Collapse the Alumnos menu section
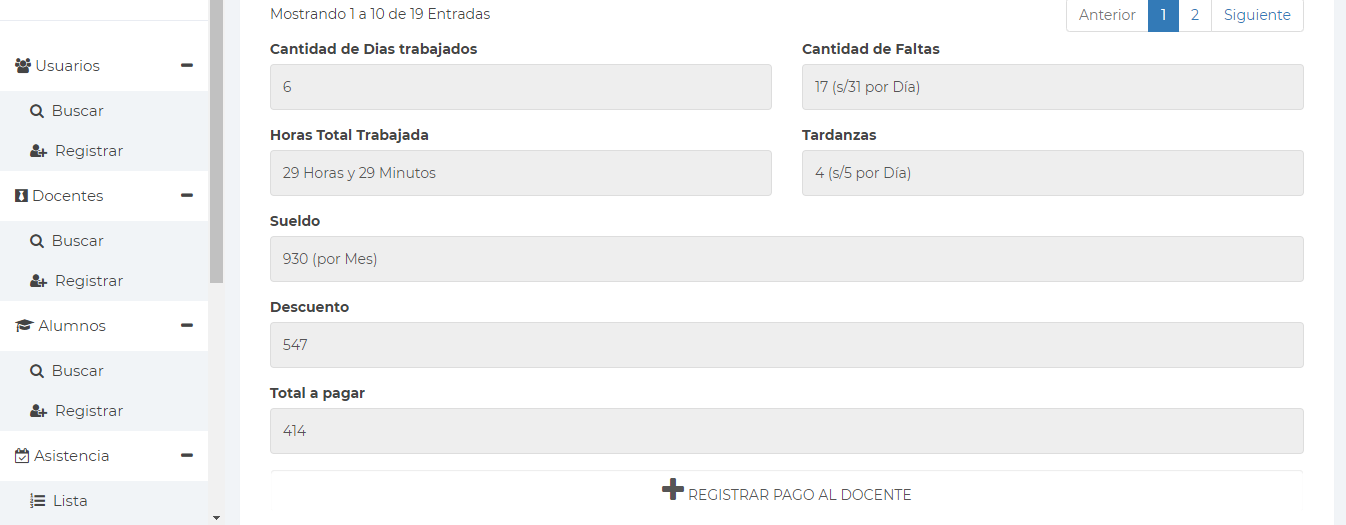 tap(187, 326)
